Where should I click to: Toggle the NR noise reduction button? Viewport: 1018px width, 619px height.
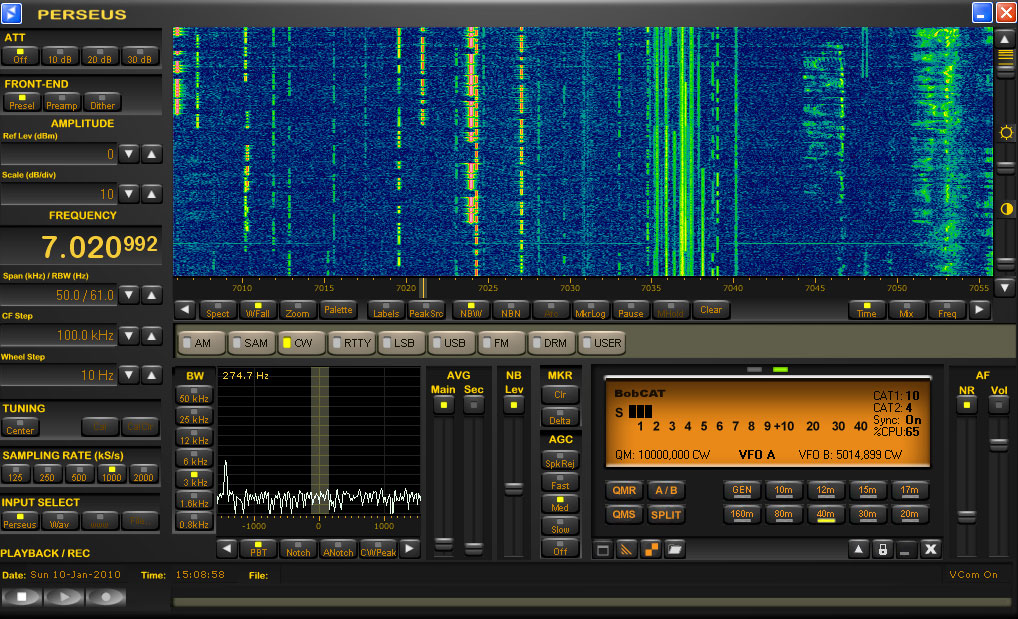point(967,405)
